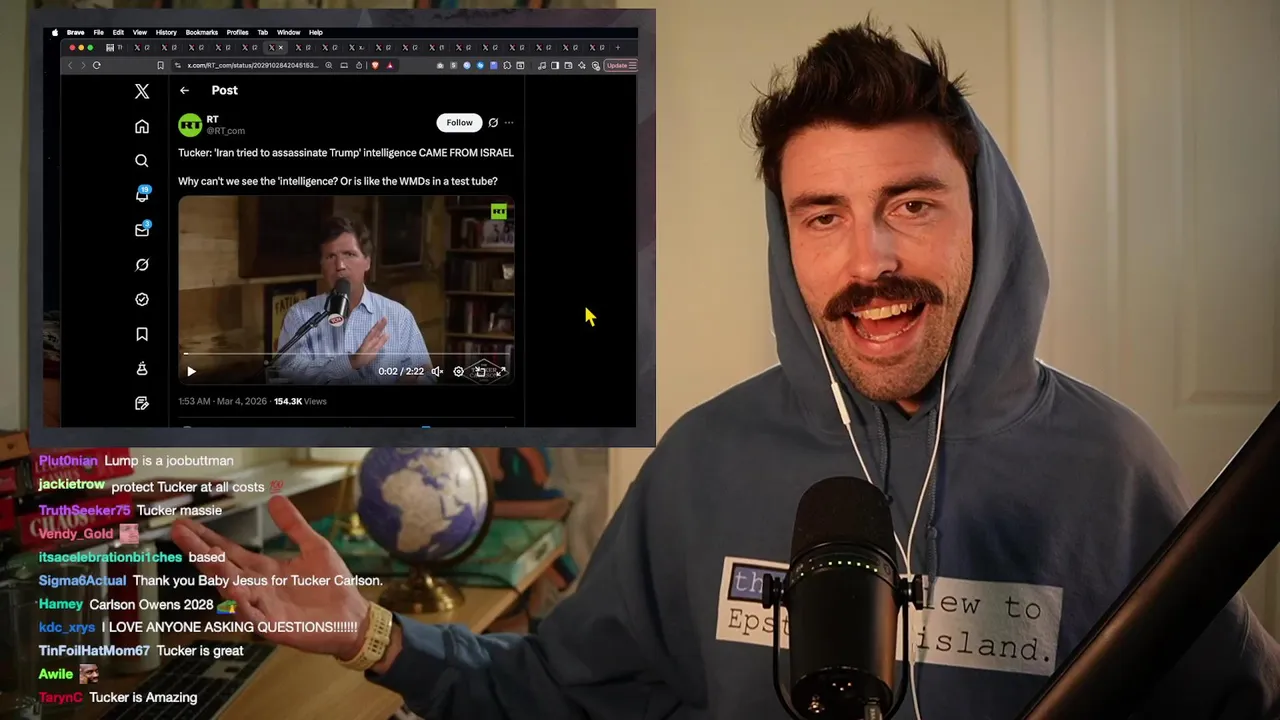
Task: Toggle the Brave sidebar panel
Action: tap(555, 65)
